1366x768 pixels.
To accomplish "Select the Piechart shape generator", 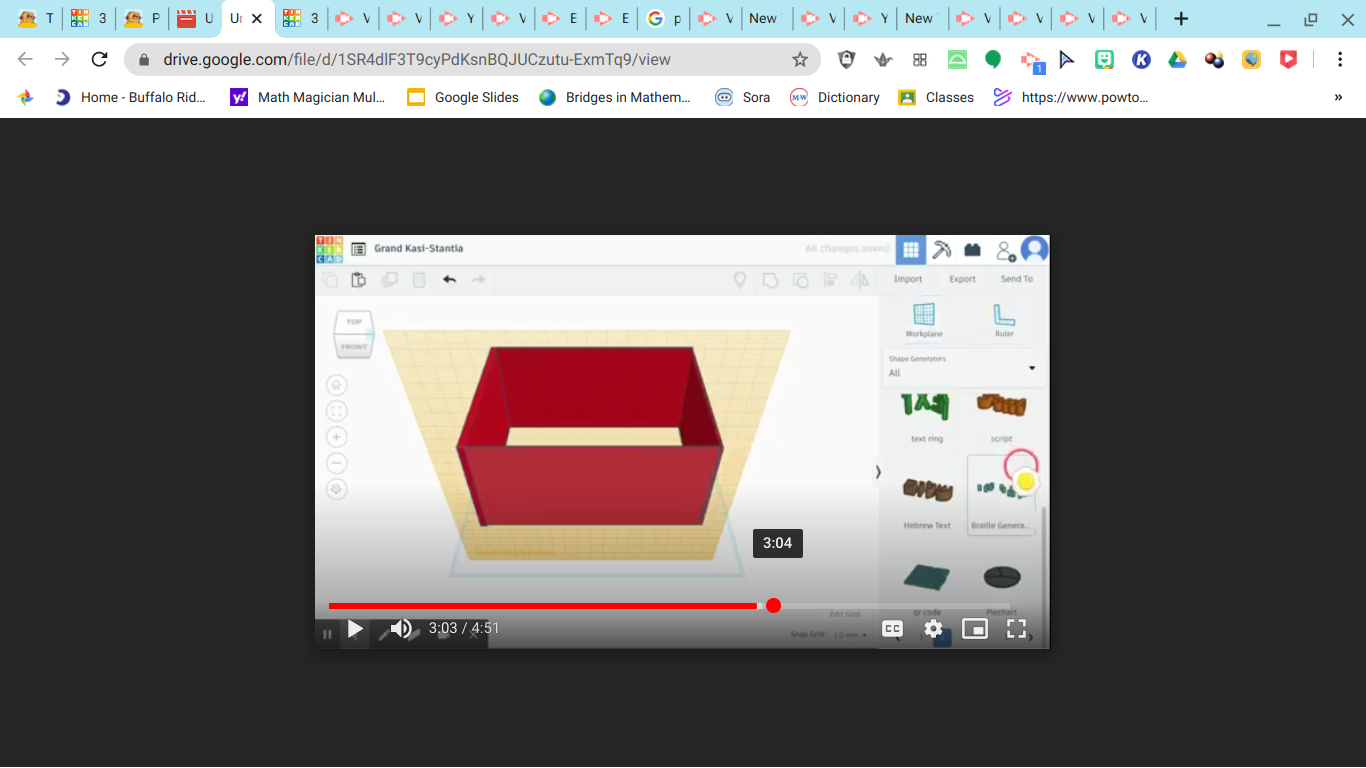I will pos(1001,588).
